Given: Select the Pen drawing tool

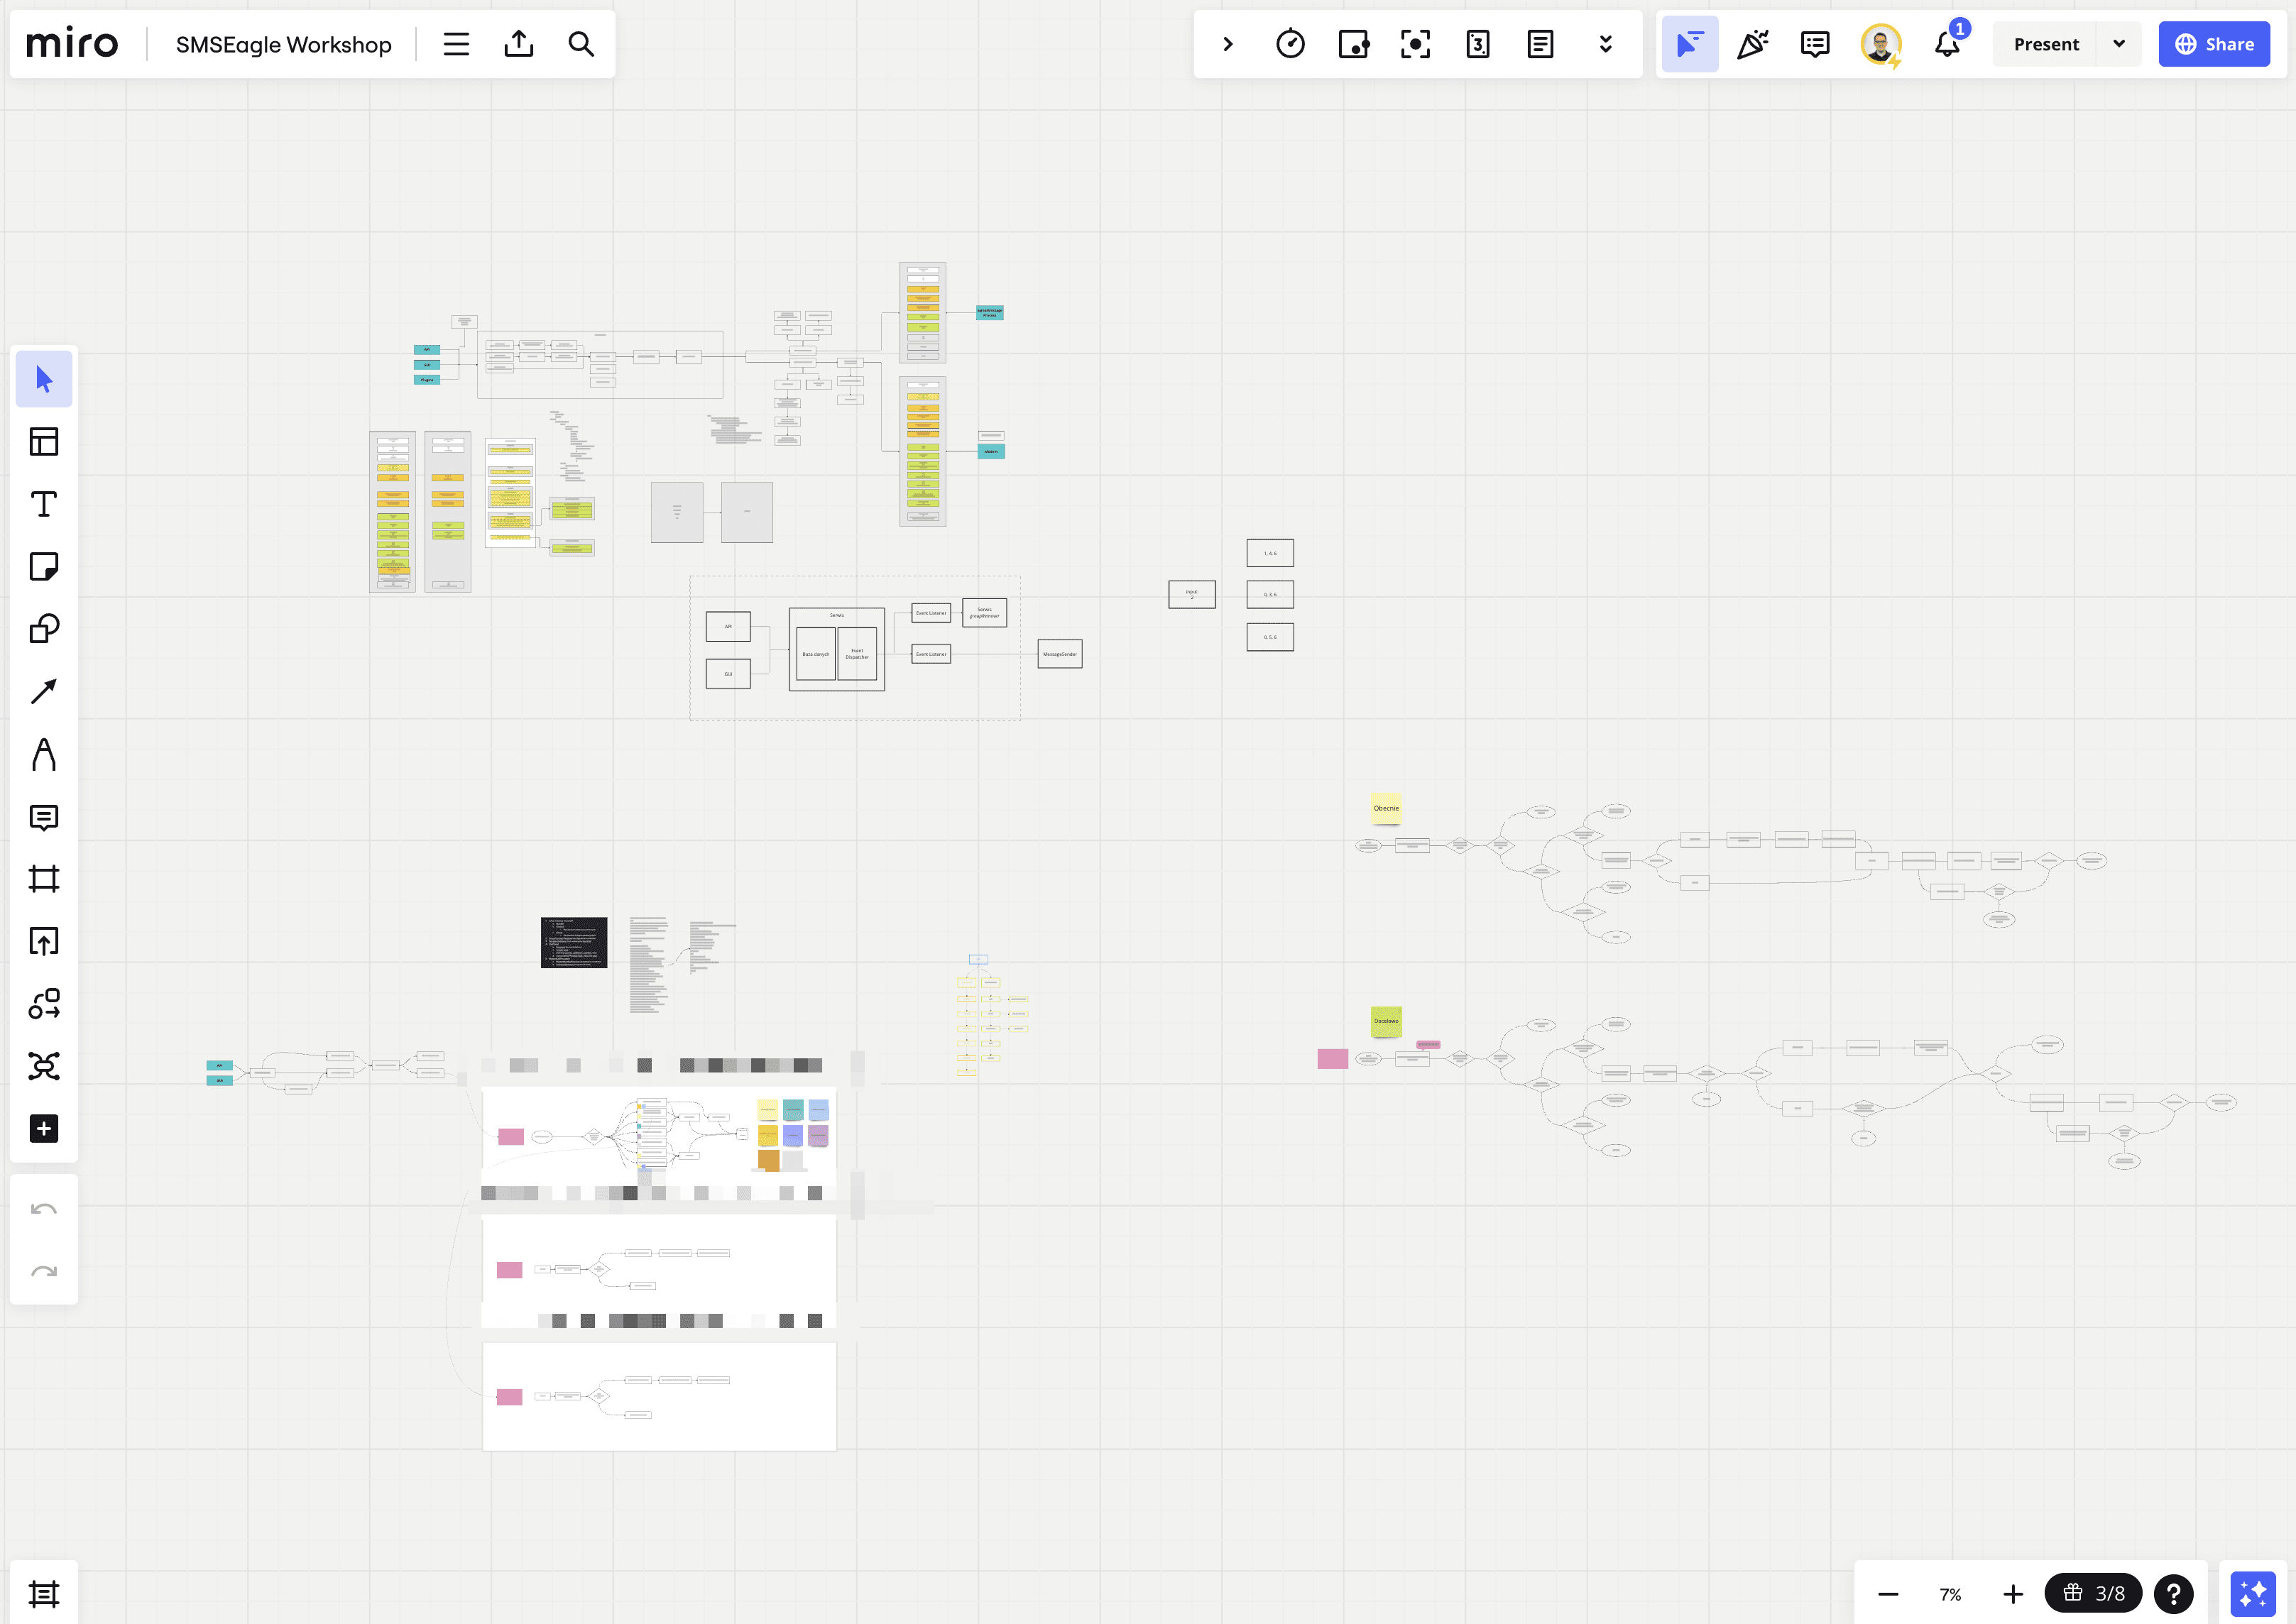Looking at the screenshot, I should pyautogui.click(x=44, y=754).
